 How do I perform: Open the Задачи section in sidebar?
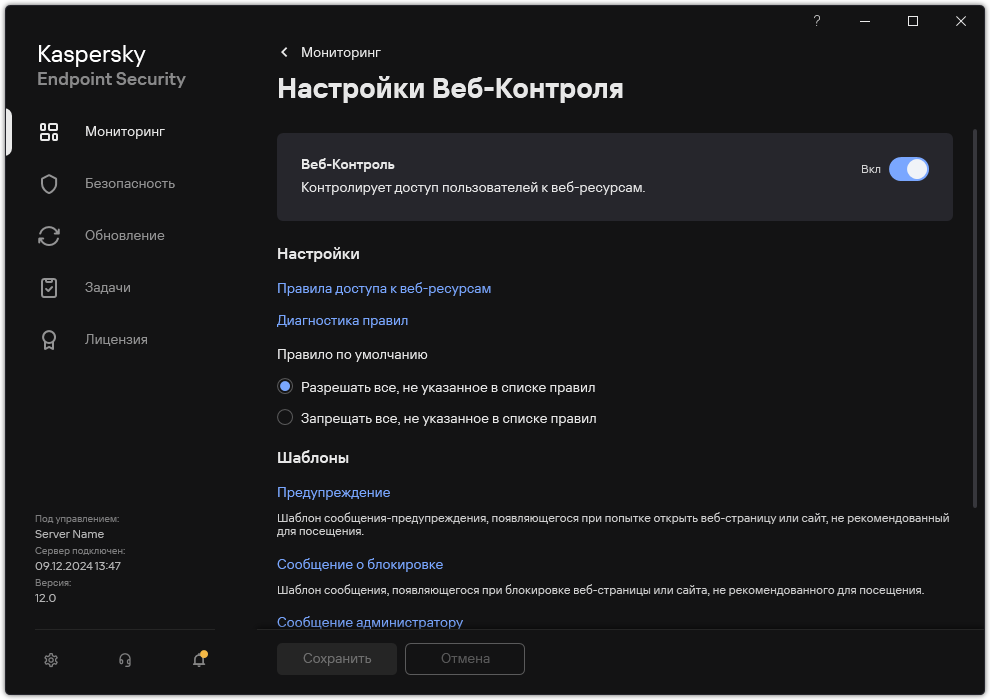[x=108, y=288]
